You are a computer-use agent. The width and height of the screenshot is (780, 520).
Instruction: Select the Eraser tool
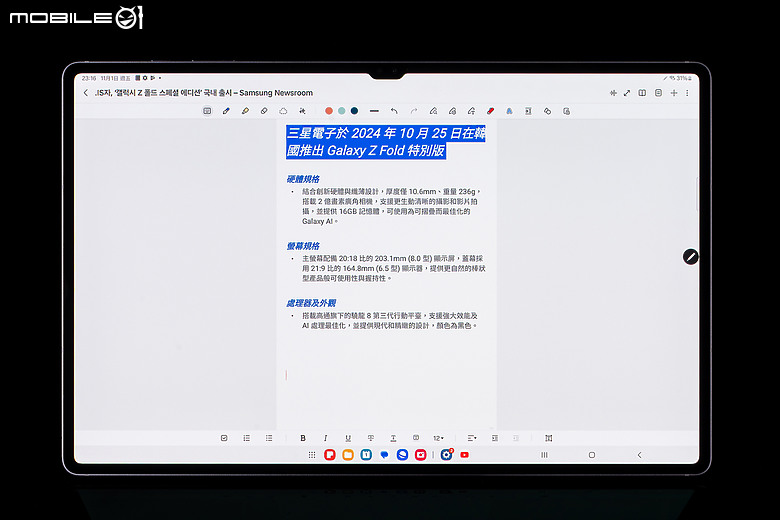click(264, 111)
